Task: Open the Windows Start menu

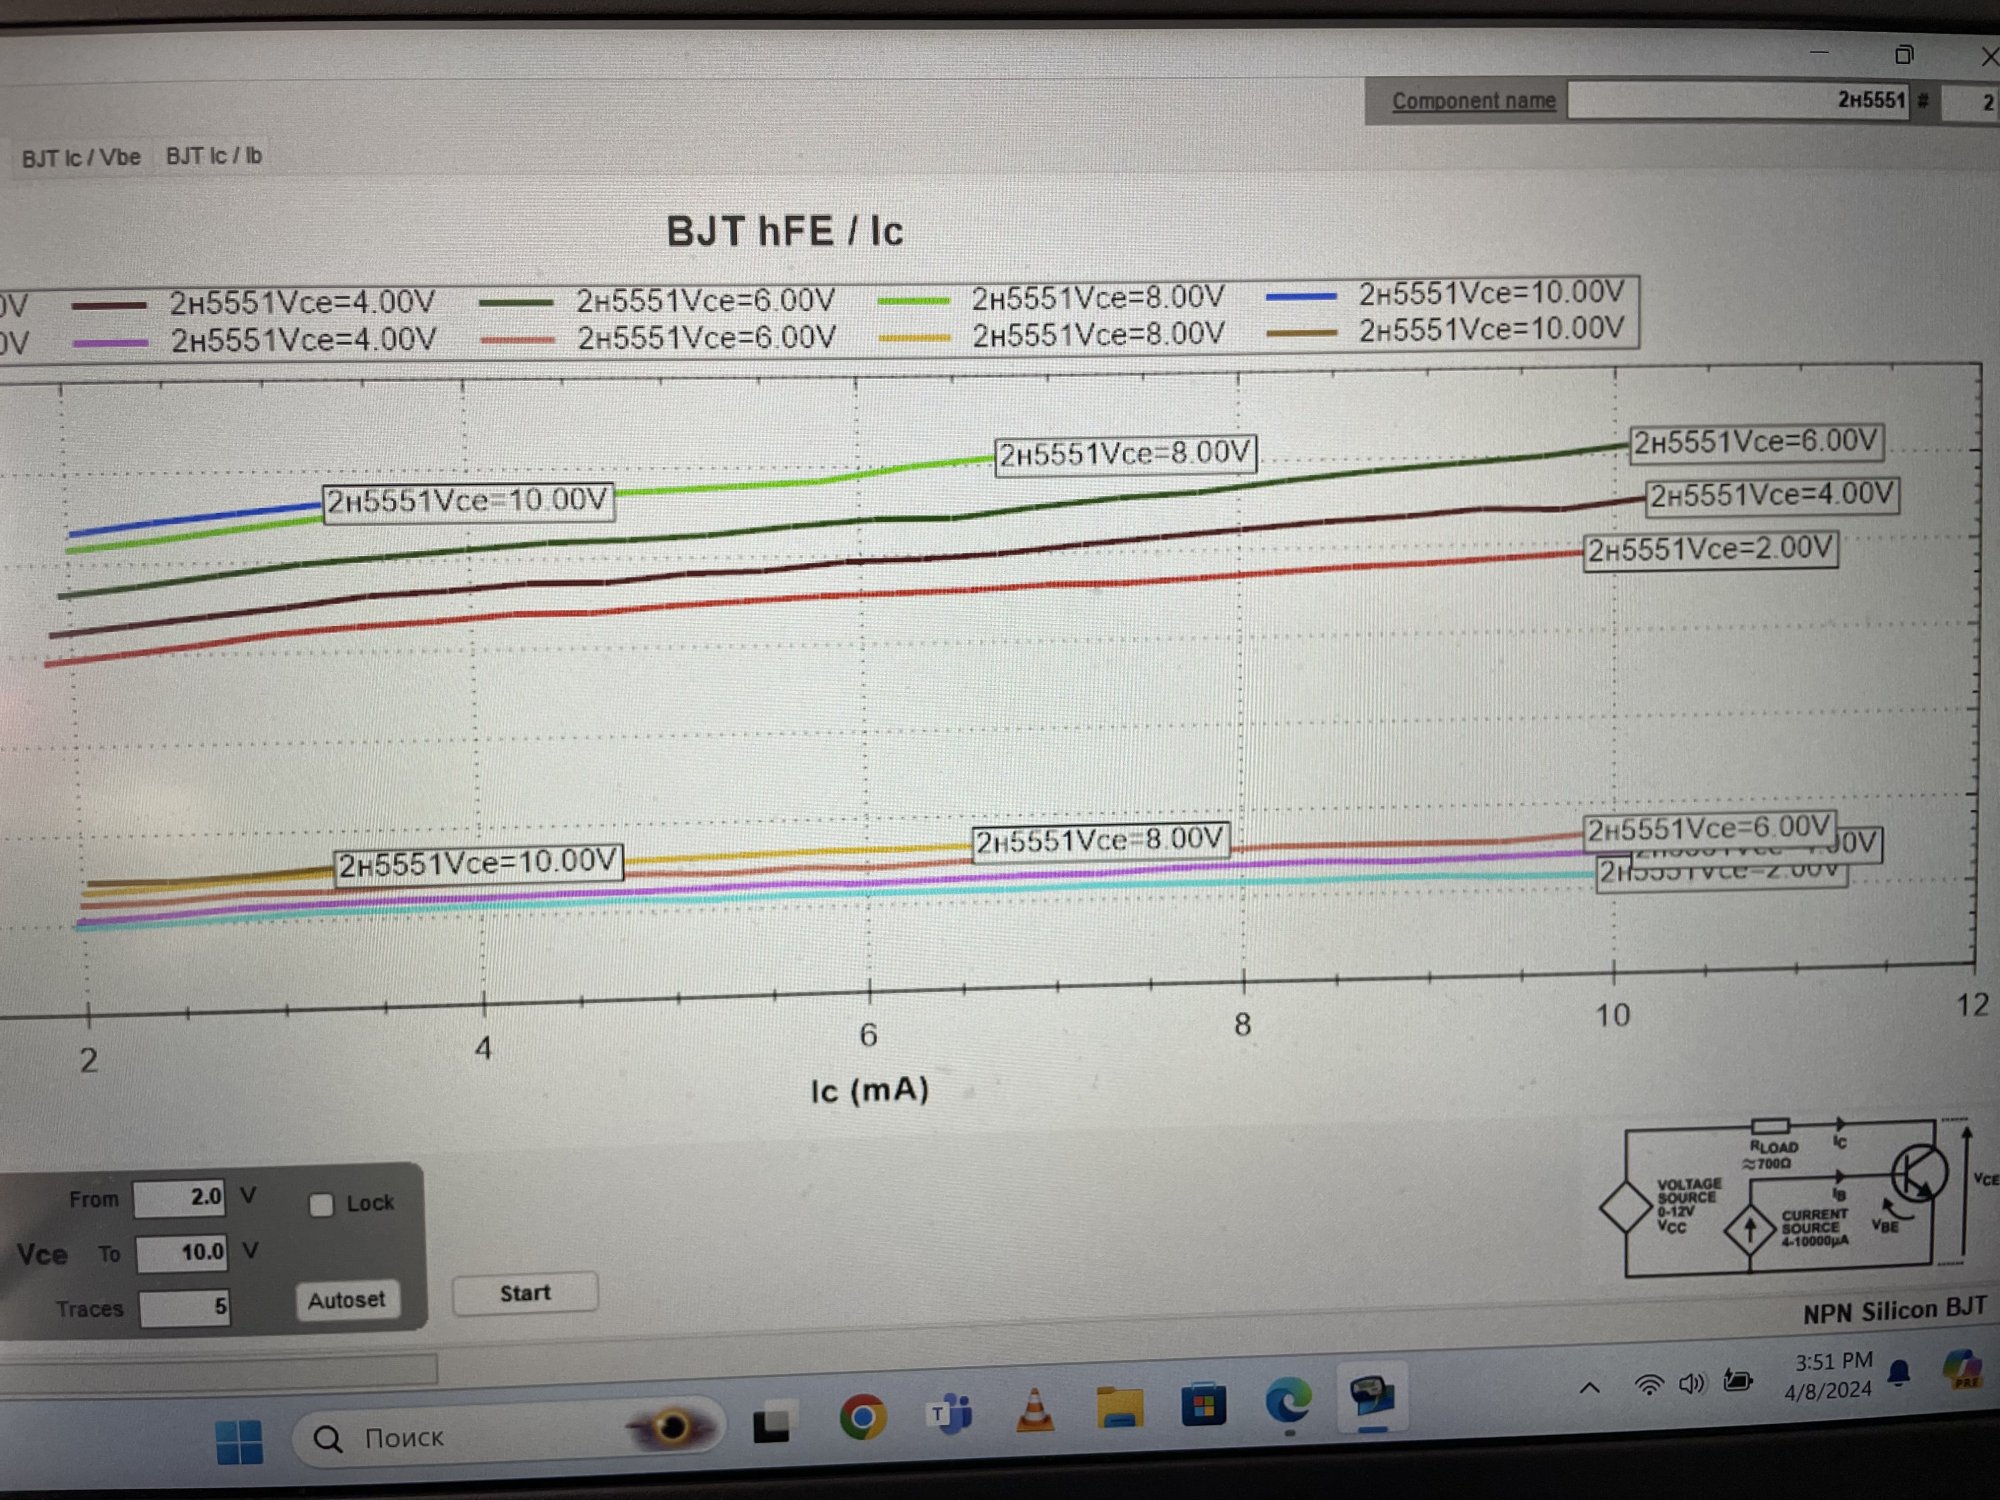Action: pyautogui.click(x=240, y=1441)
